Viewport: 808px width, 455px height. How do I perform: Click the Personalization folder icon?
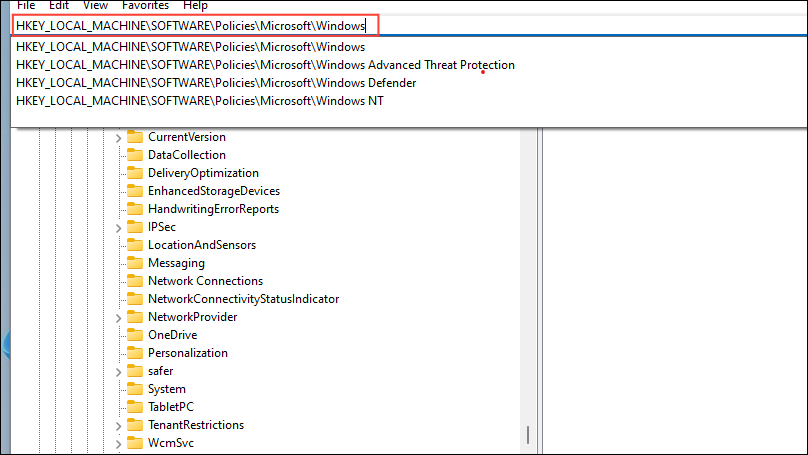pyautogui.click(x=135, y=353)
